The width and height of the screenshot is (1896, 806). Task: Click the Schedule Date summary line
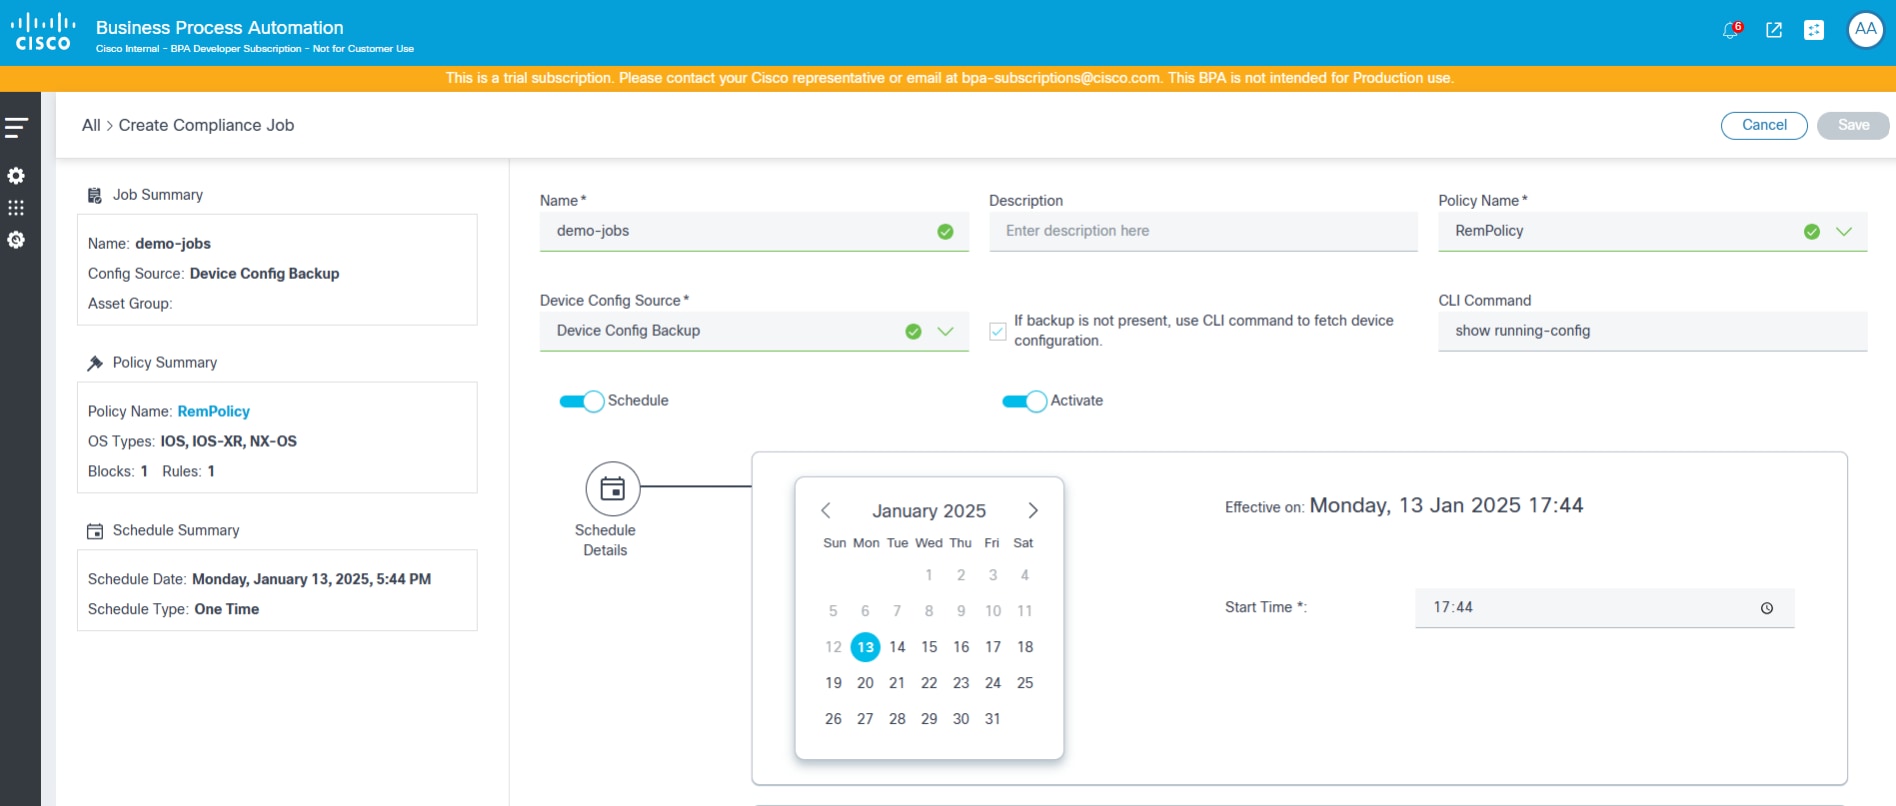[x=259, y=579]
